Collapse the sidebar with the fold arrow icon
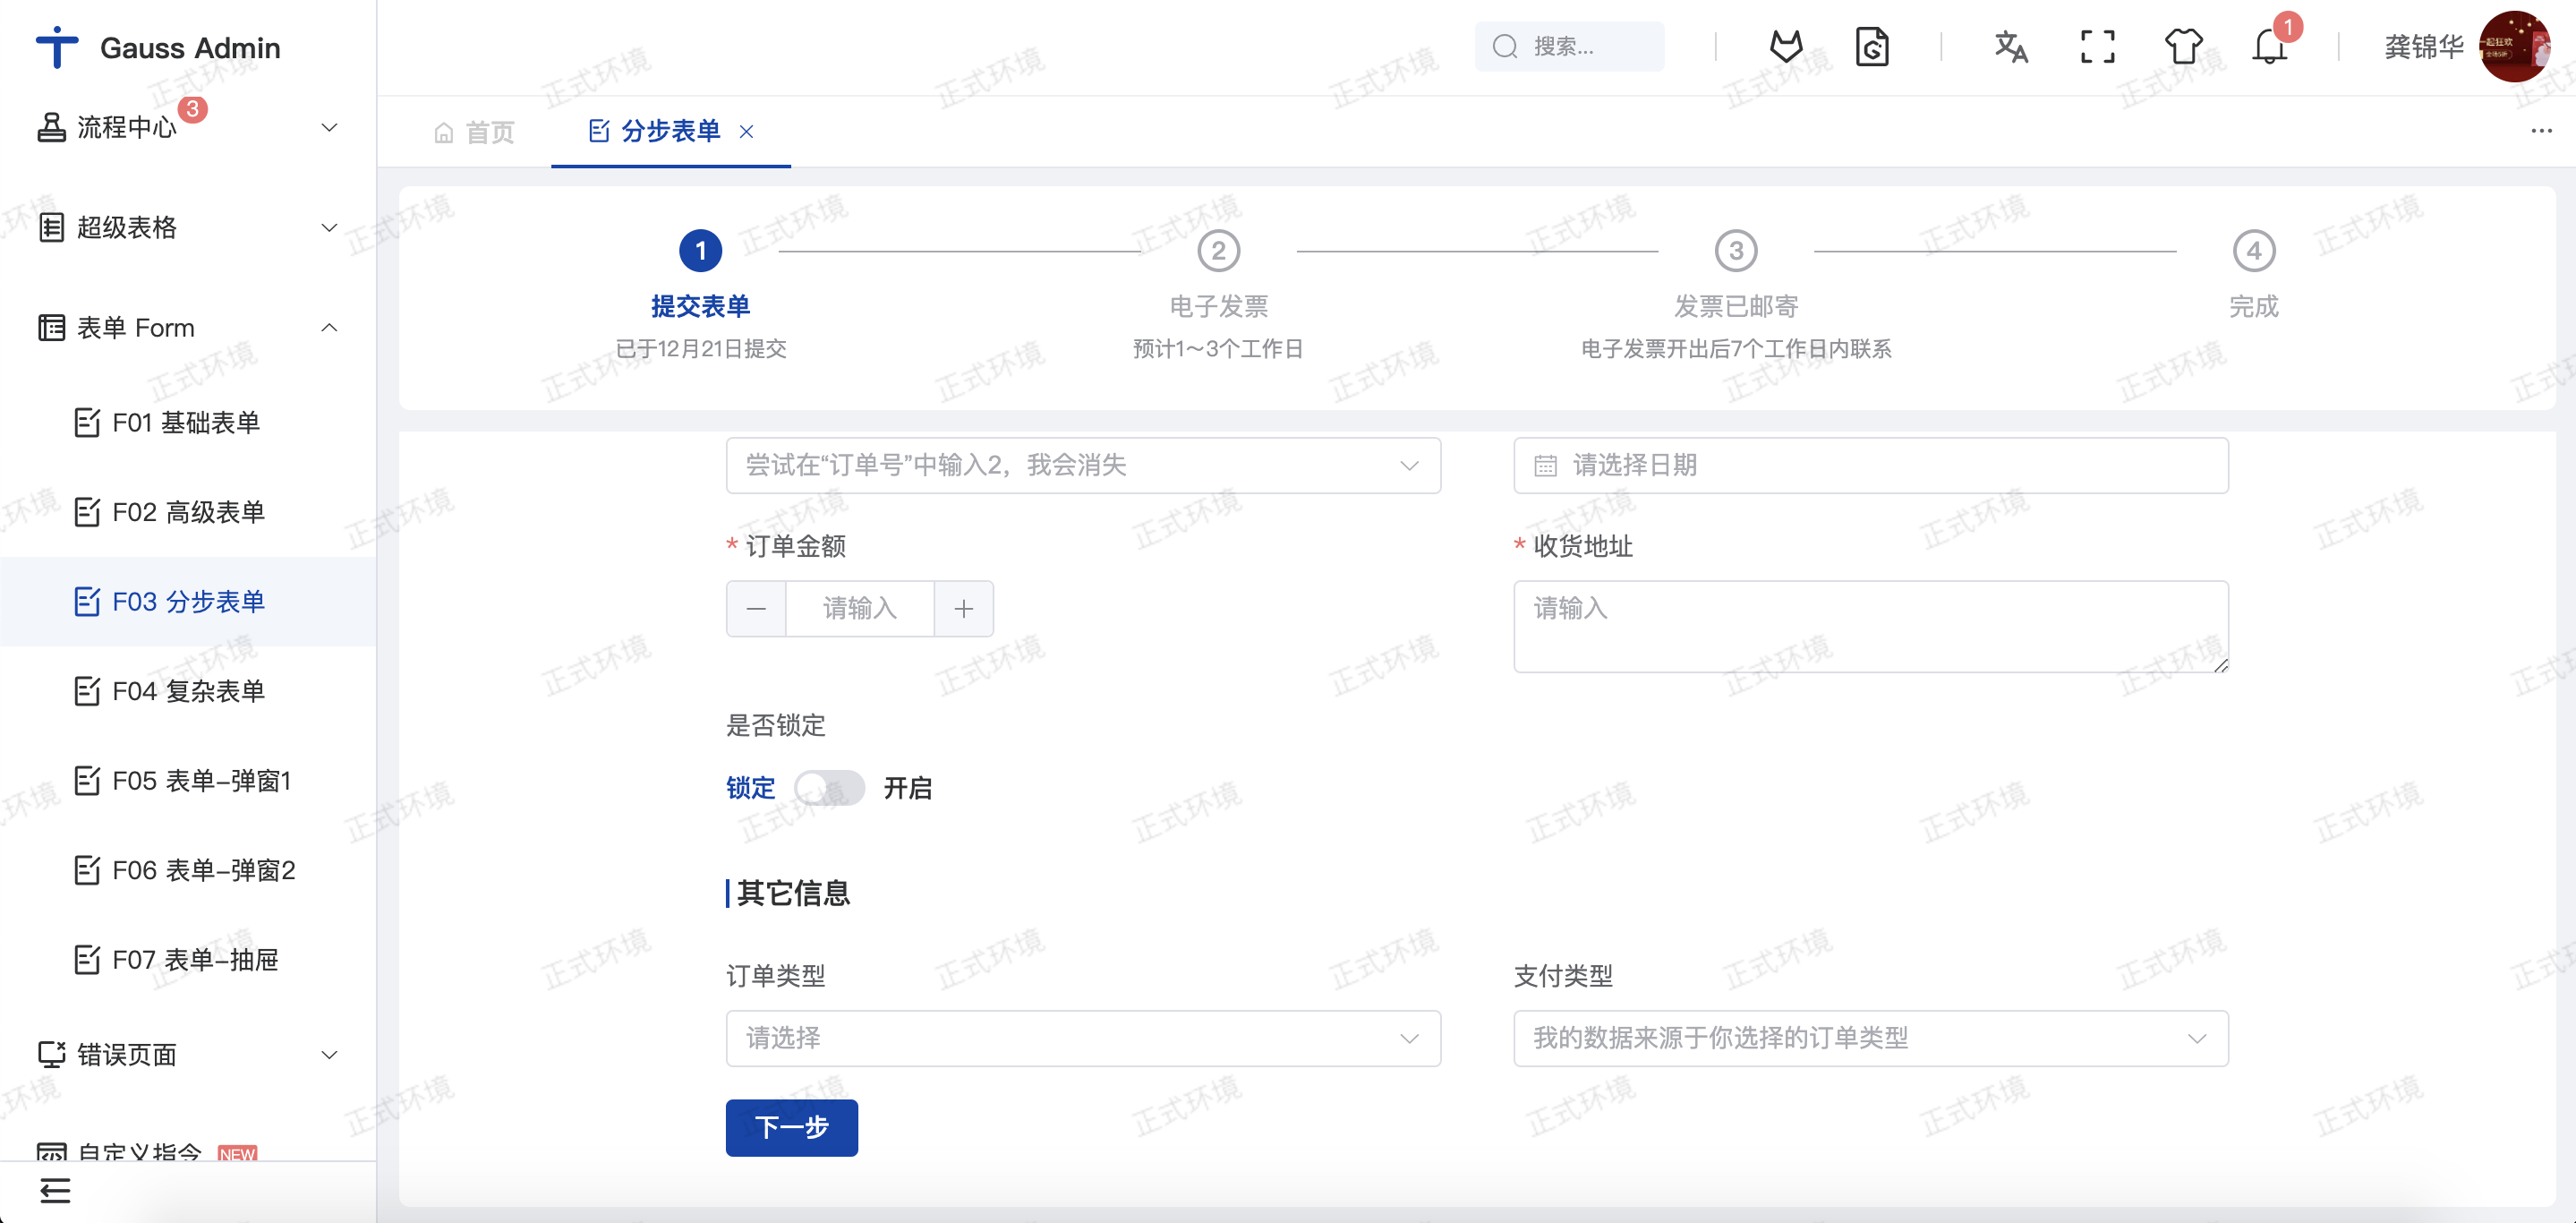This screenshot has width=2576, height=1223. [56, 1191]
